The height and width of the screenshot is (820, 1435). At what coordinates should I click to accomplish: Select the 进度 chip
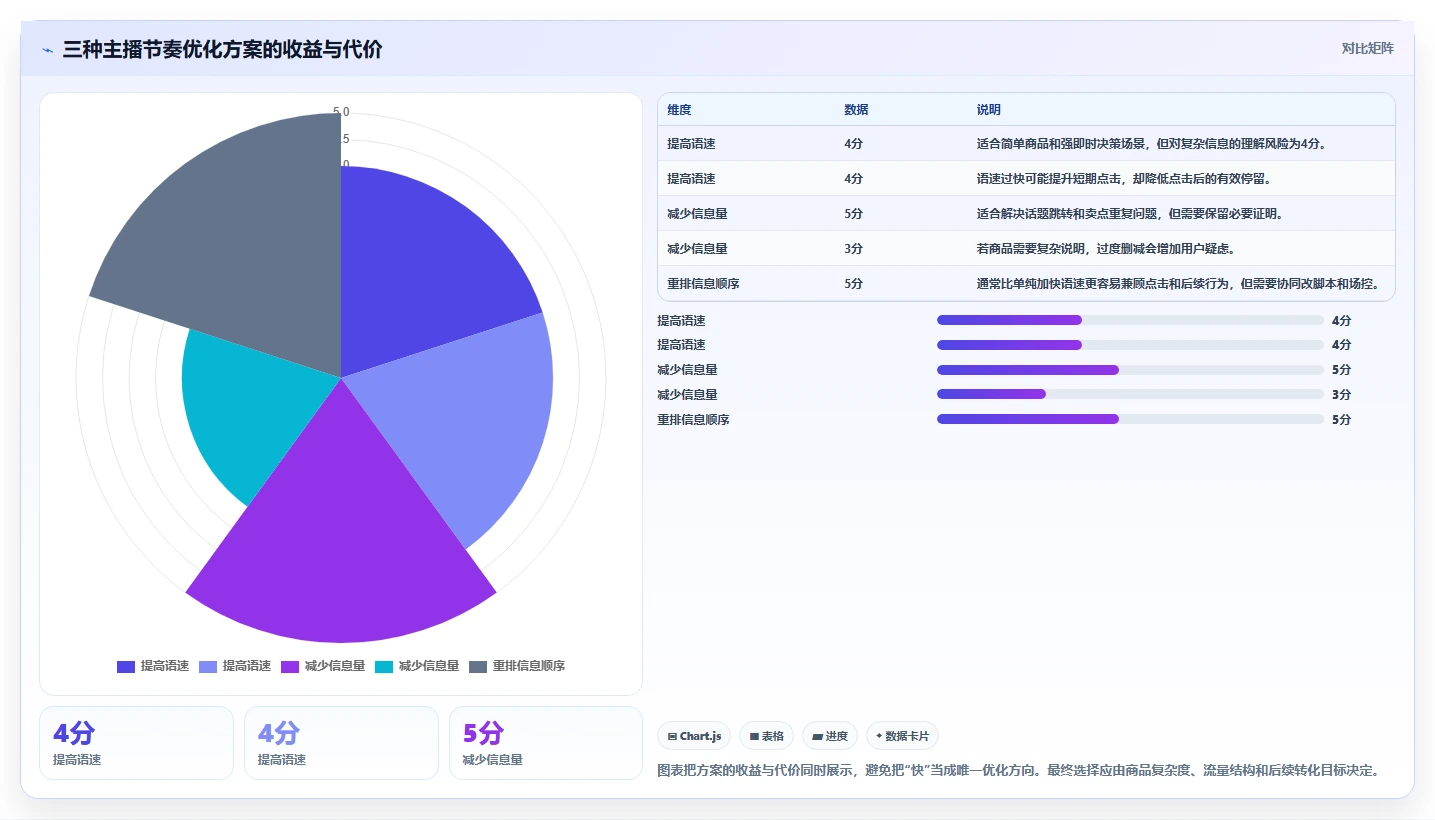point(829,736)
